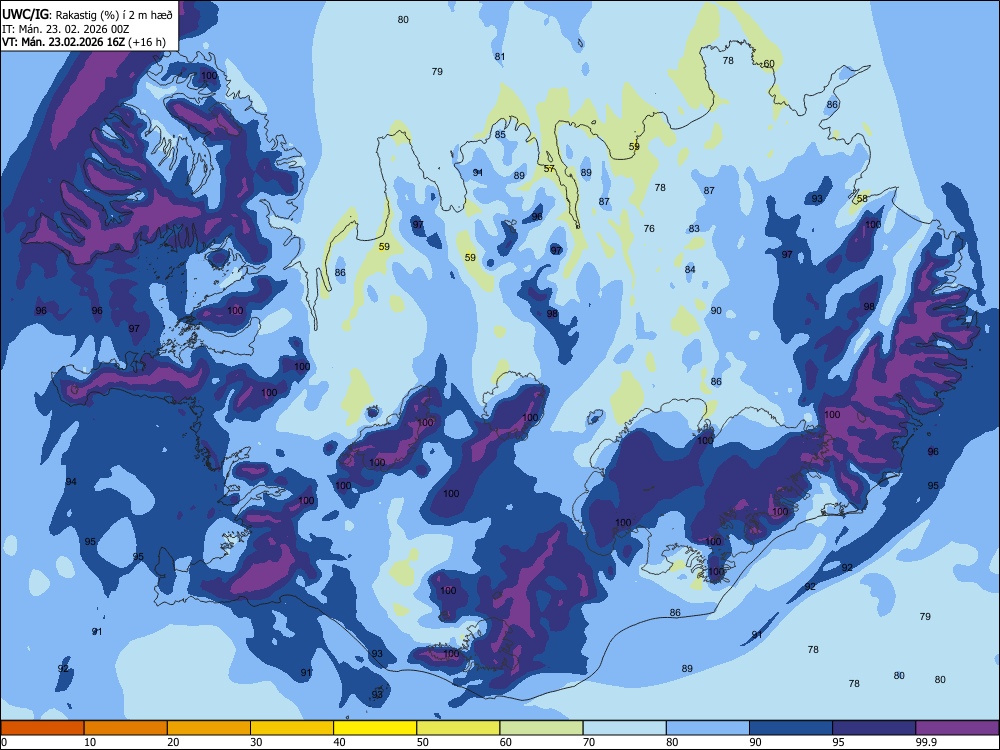Viewport: 1000px width, 750px height.
Task: Click the 60–70 light green legend swatch
Action: click(x=541, y=728)
